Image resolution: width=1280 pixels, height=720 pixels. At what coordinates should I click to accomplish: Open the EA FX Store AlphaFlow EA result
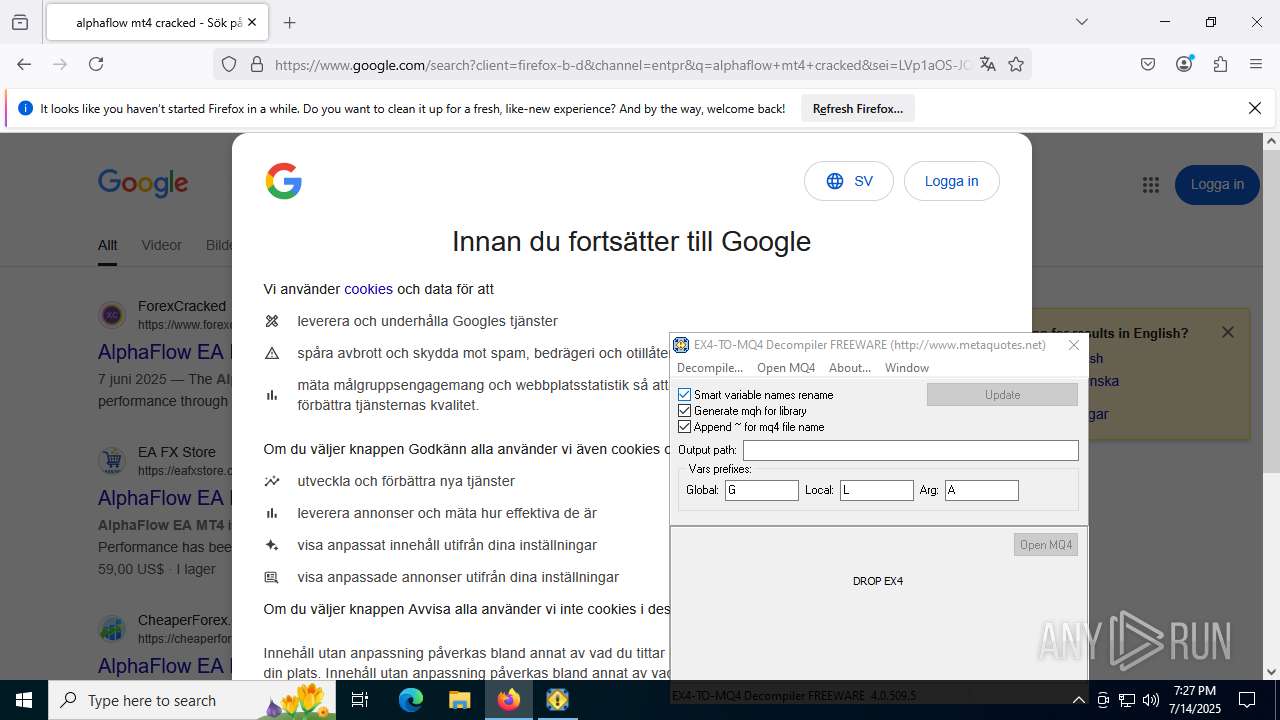click(164, 498)
